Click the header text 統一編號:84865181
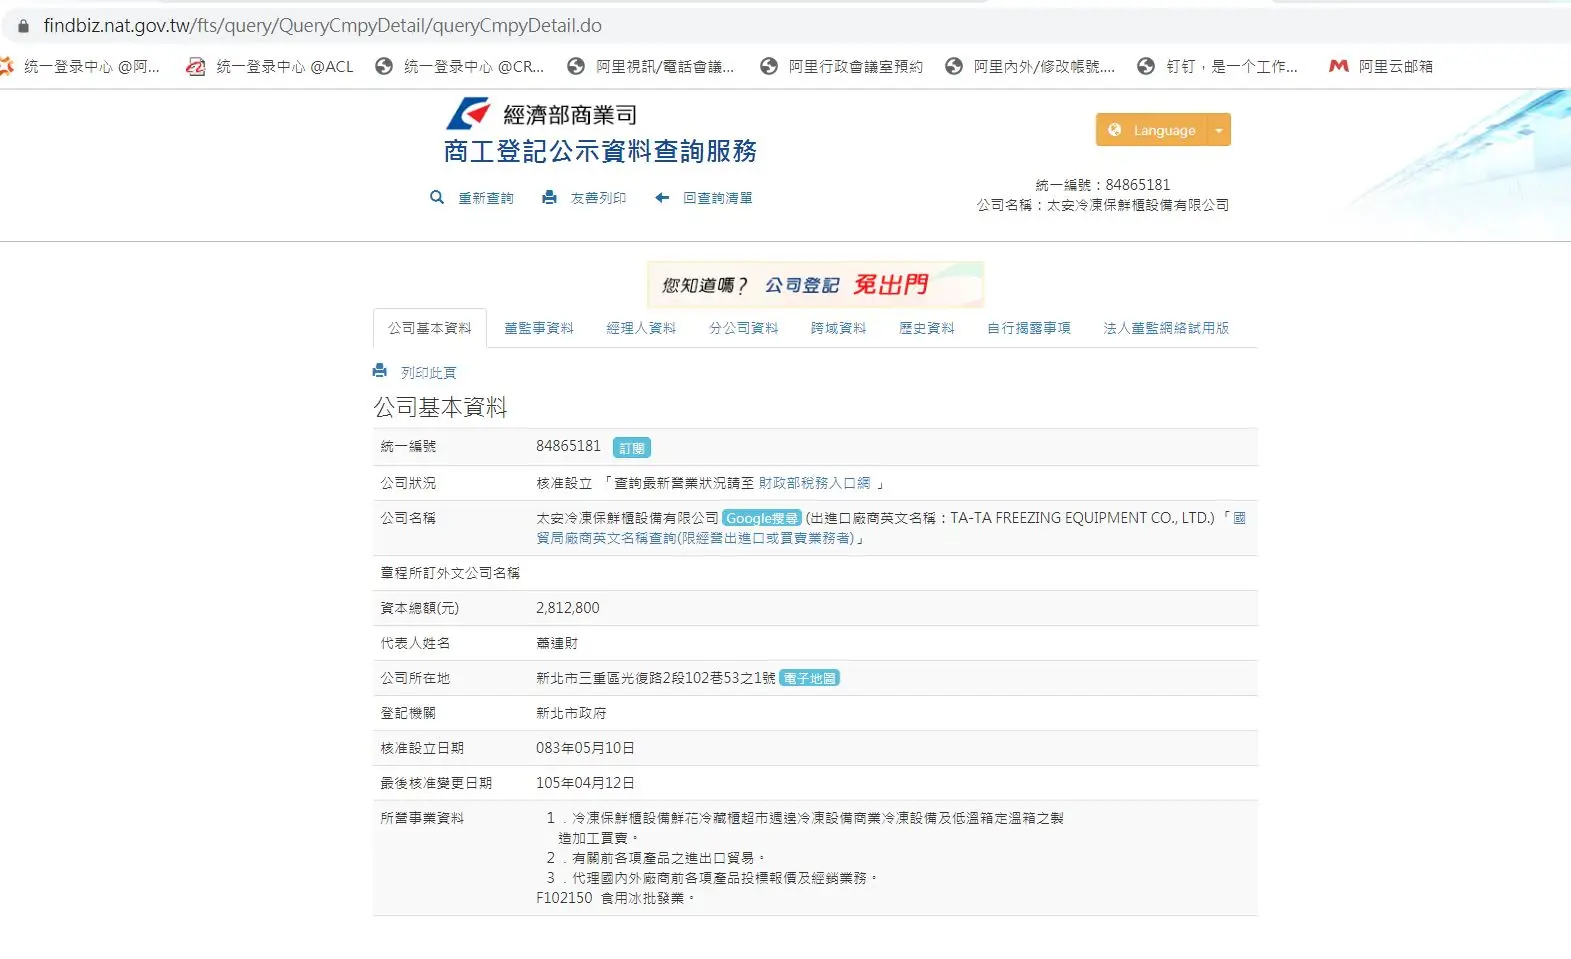The width and height of the screenshot is (1571, 959). (1103, 185)
